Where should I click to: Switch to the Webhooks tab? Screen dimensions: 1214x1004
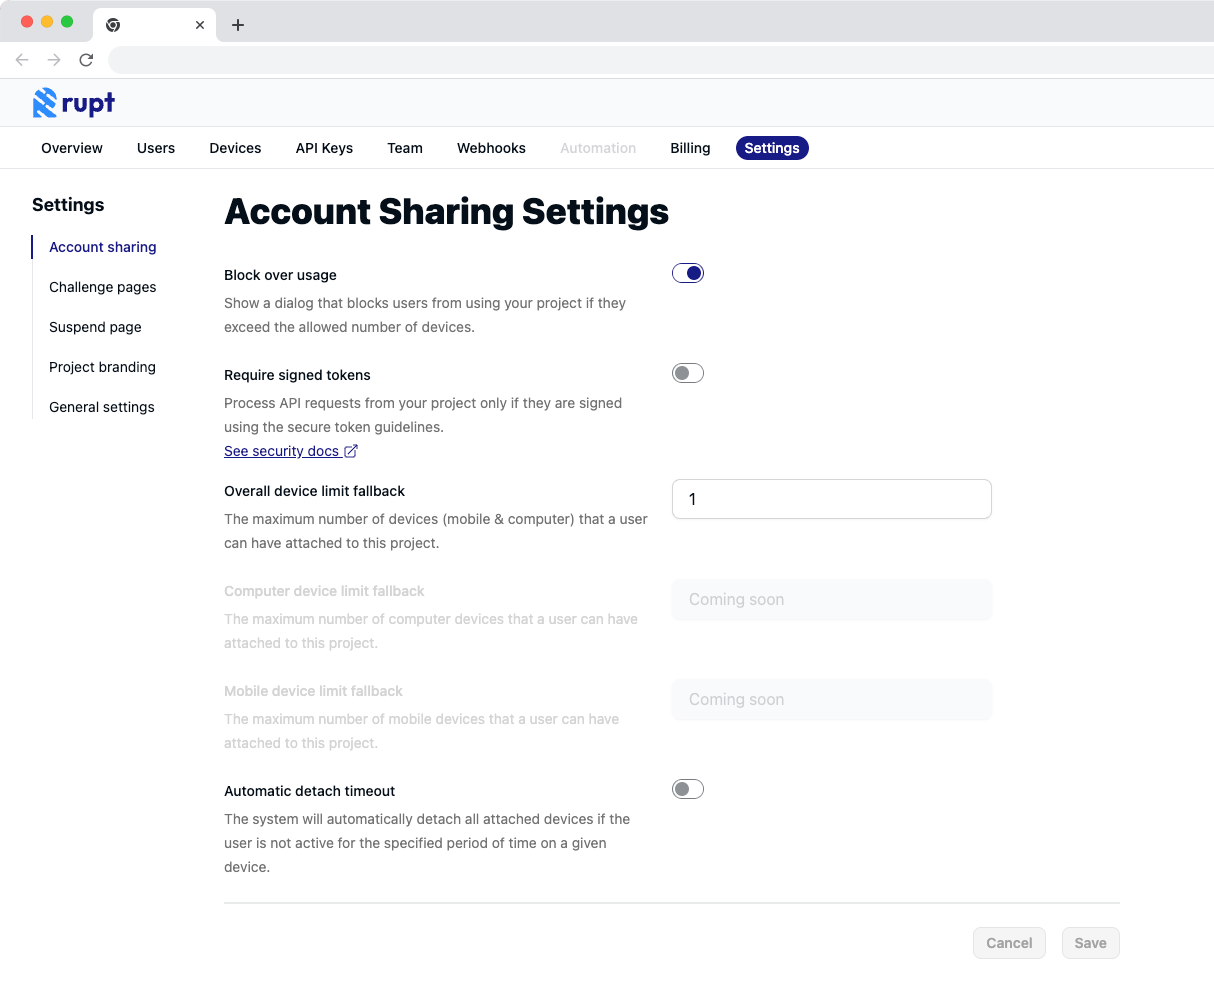pyautogui.click(x=491, y=147)
